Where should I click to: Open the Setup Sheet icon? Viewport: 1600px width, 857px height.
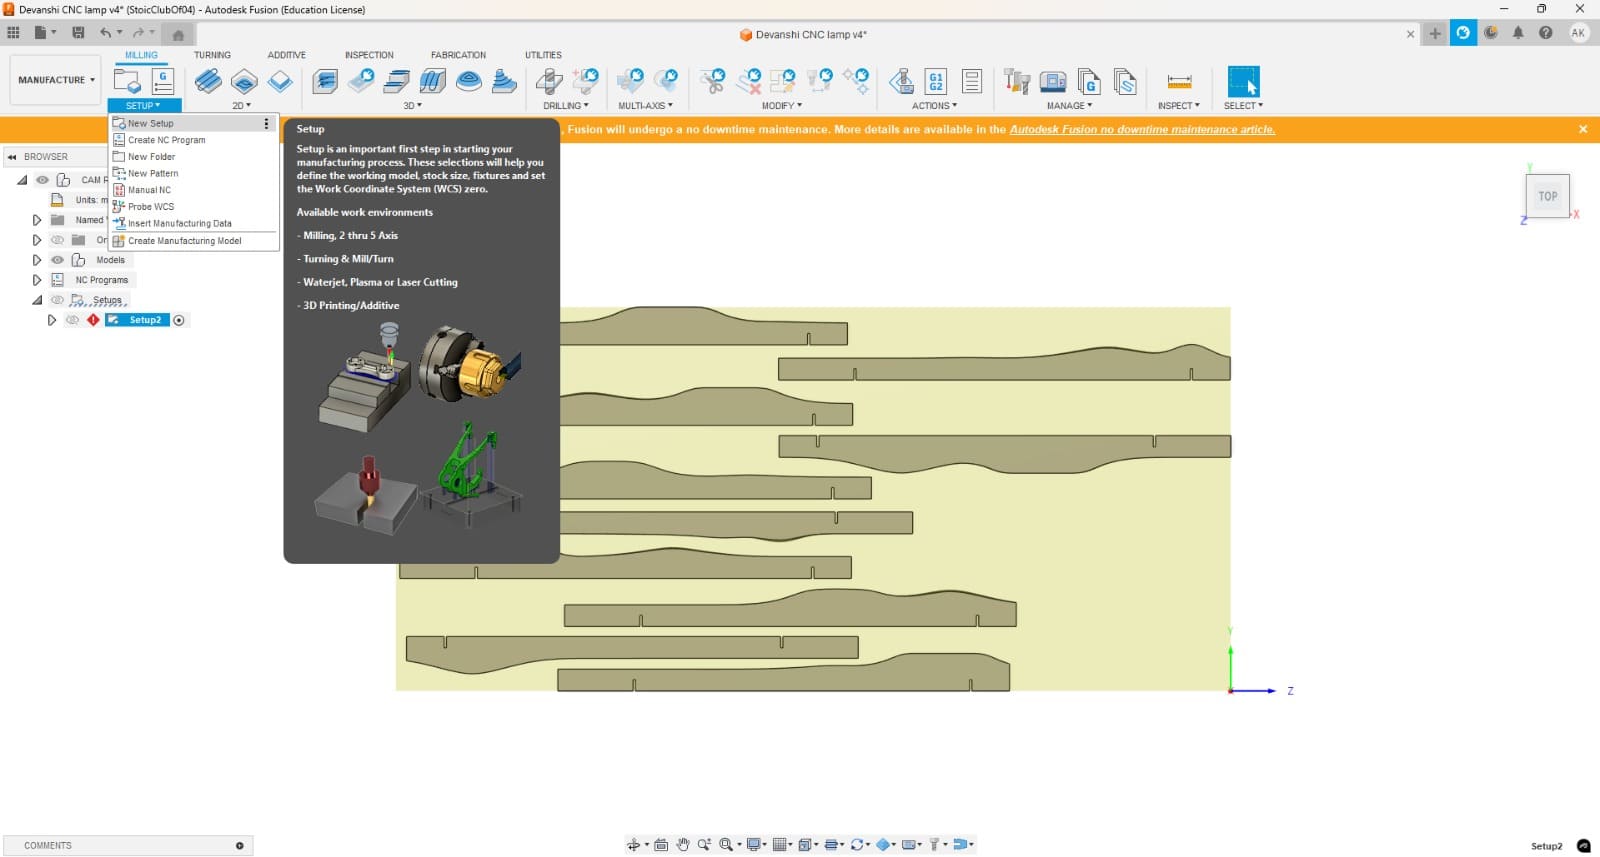[972, 81]
